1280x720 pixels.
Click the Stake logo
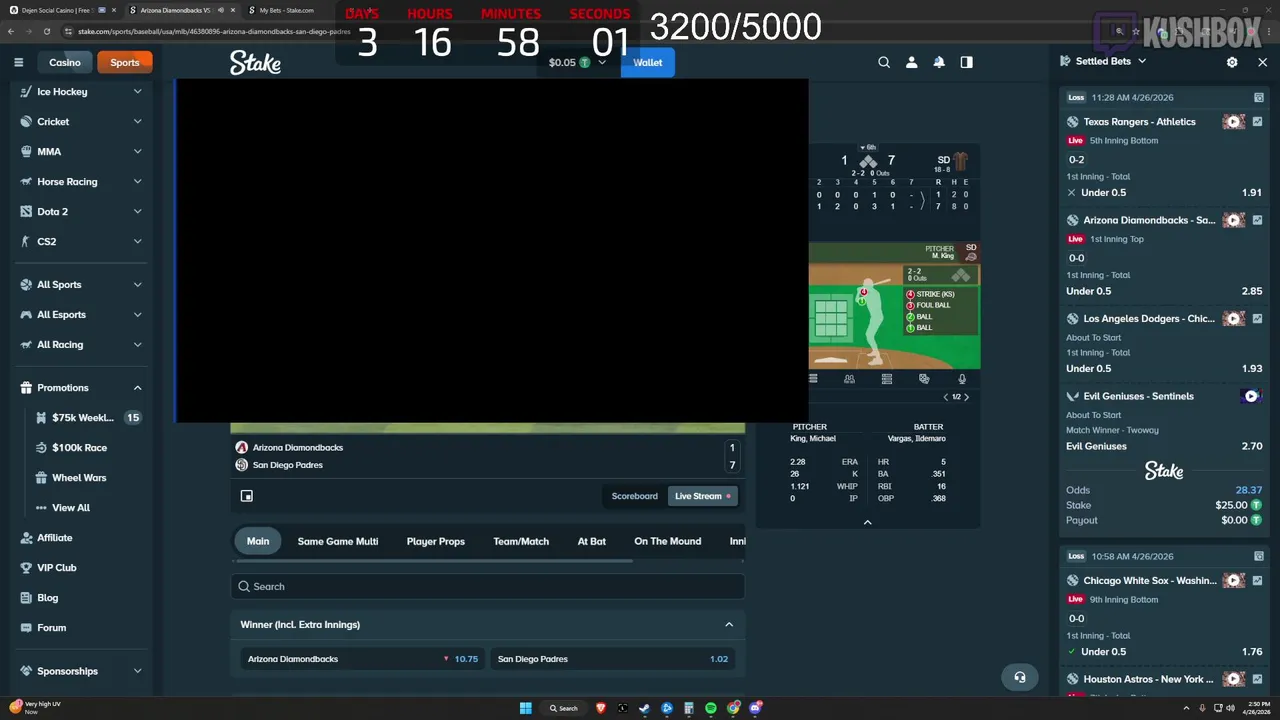point(255,63)
